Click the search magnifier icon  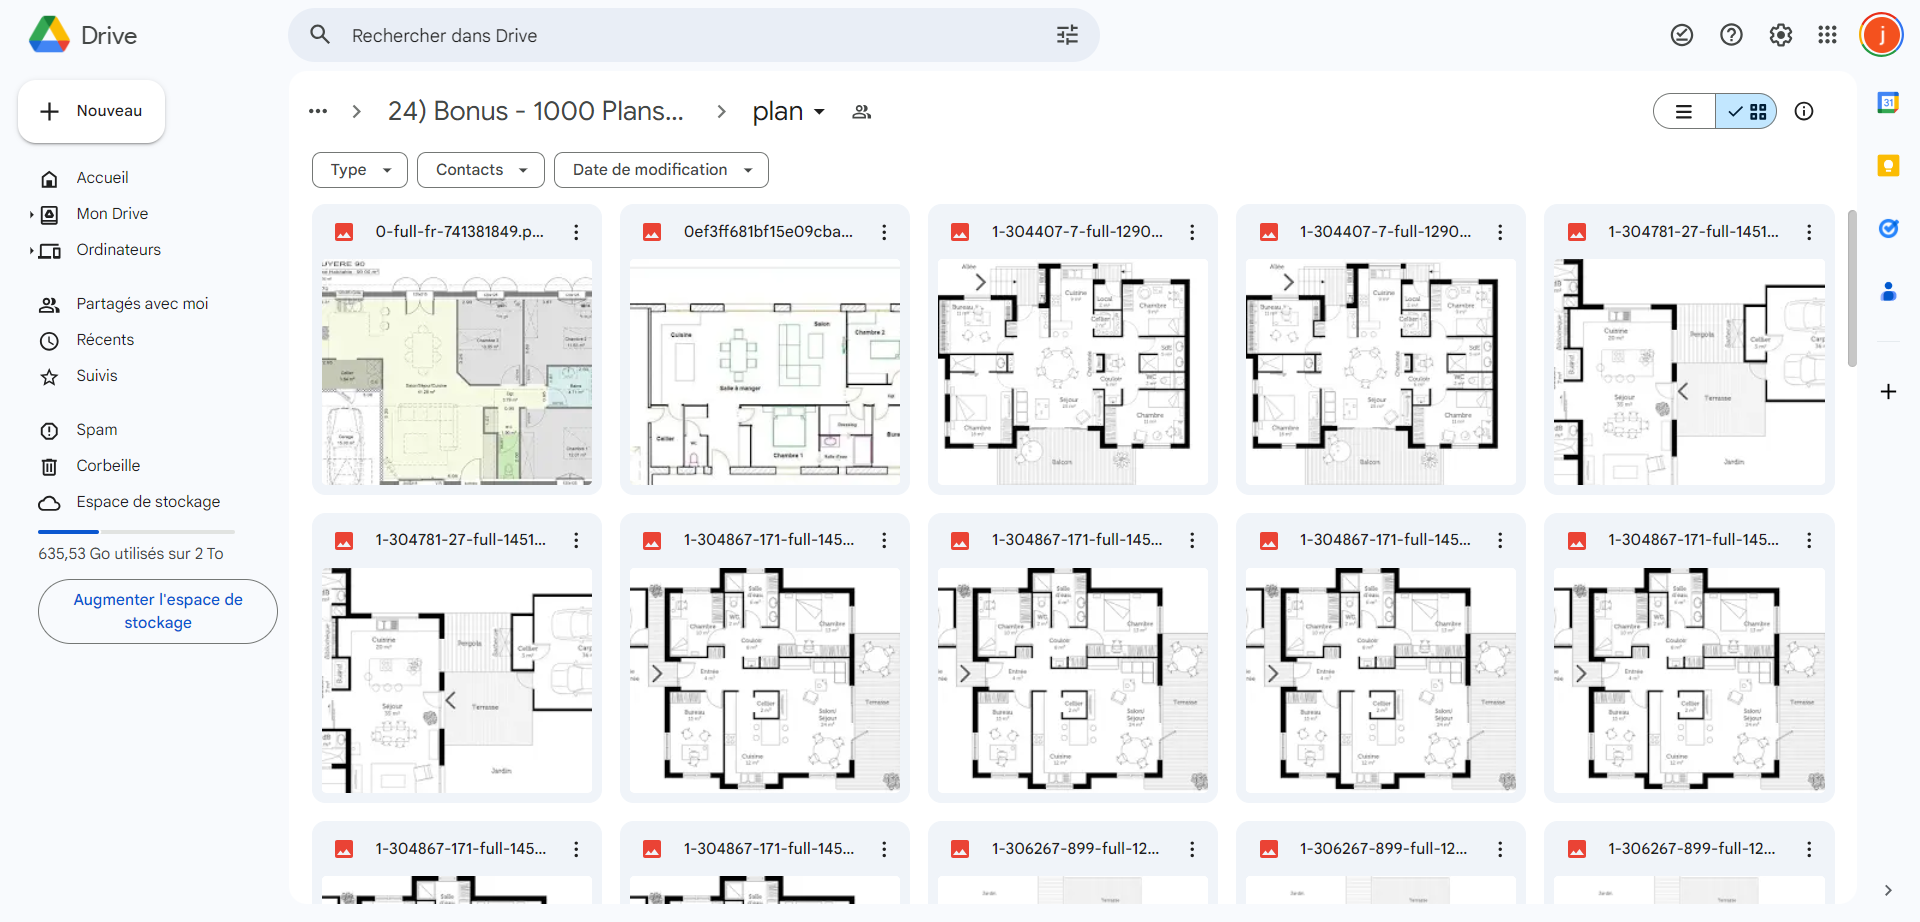pyautogui.click(x=320, y=35)
